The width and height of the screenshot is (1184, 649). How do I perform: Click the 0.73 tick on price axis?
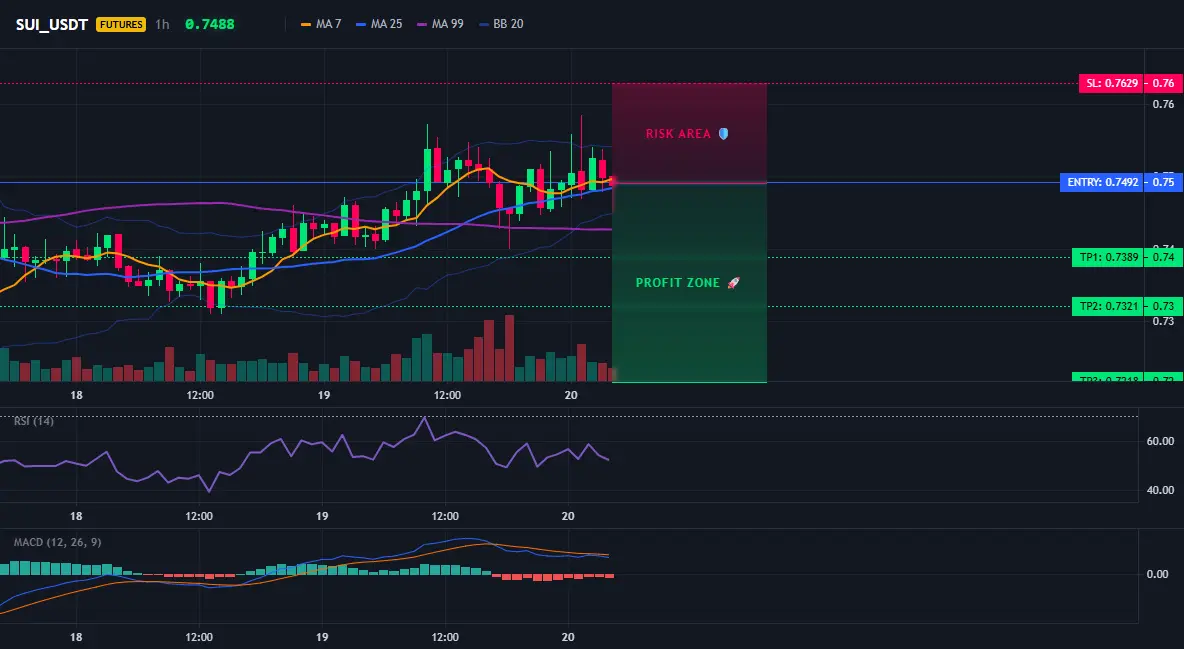coord(1164,321)
